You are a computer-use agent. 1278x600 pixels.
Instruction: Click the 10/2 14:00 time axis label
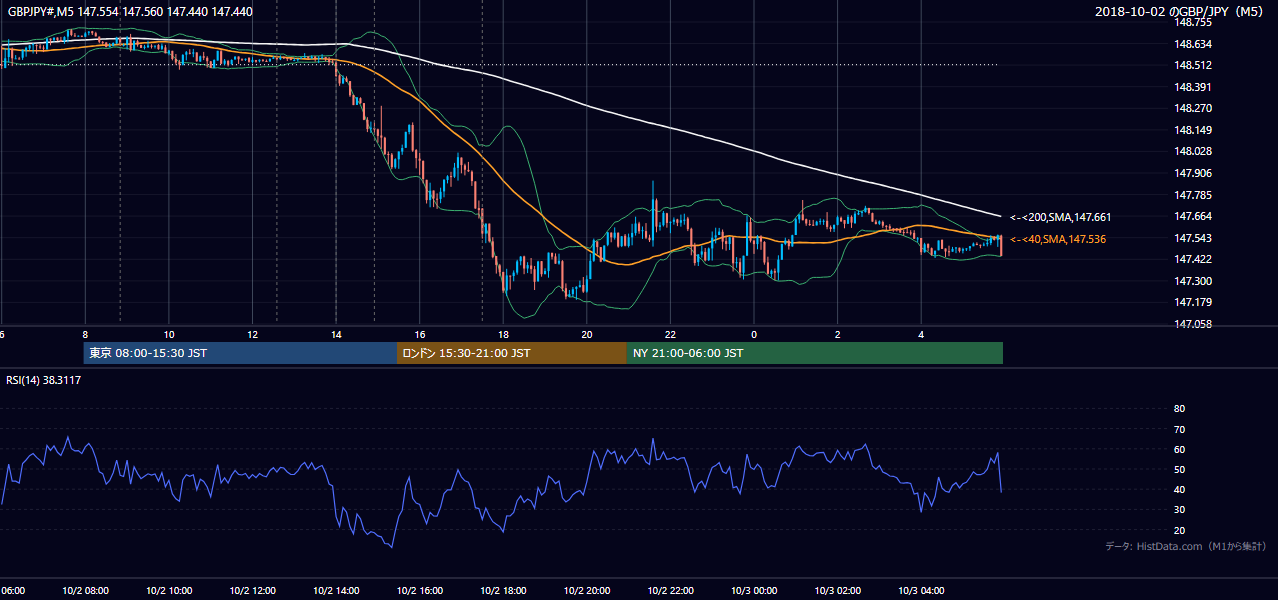(x=336, y=591)
